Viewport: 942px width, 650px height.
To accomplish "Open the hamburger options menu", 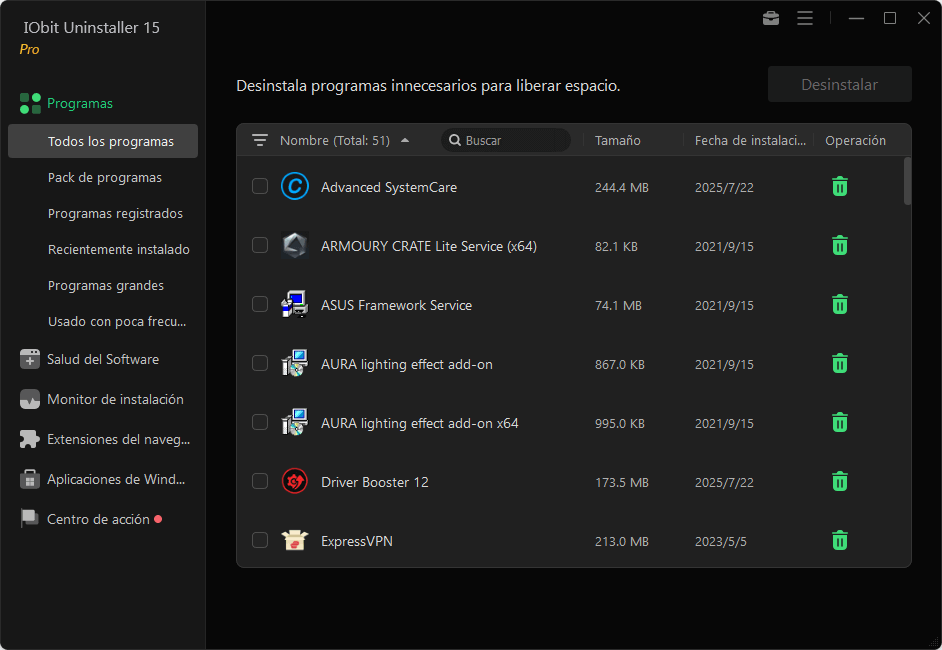I will 805,18.
